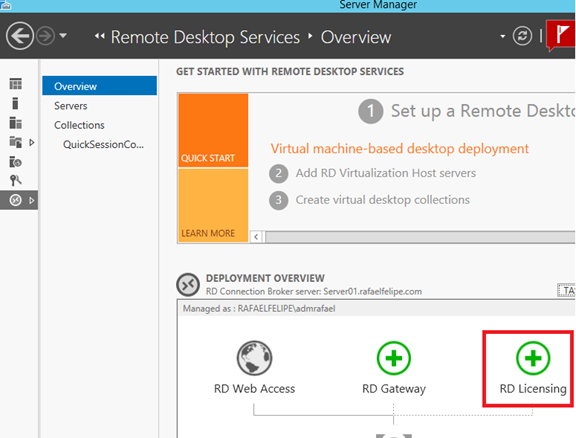The width and height of the screenshot is (576, 438).
Task: Refresh the Server Manager view
Action: point(522,36)
